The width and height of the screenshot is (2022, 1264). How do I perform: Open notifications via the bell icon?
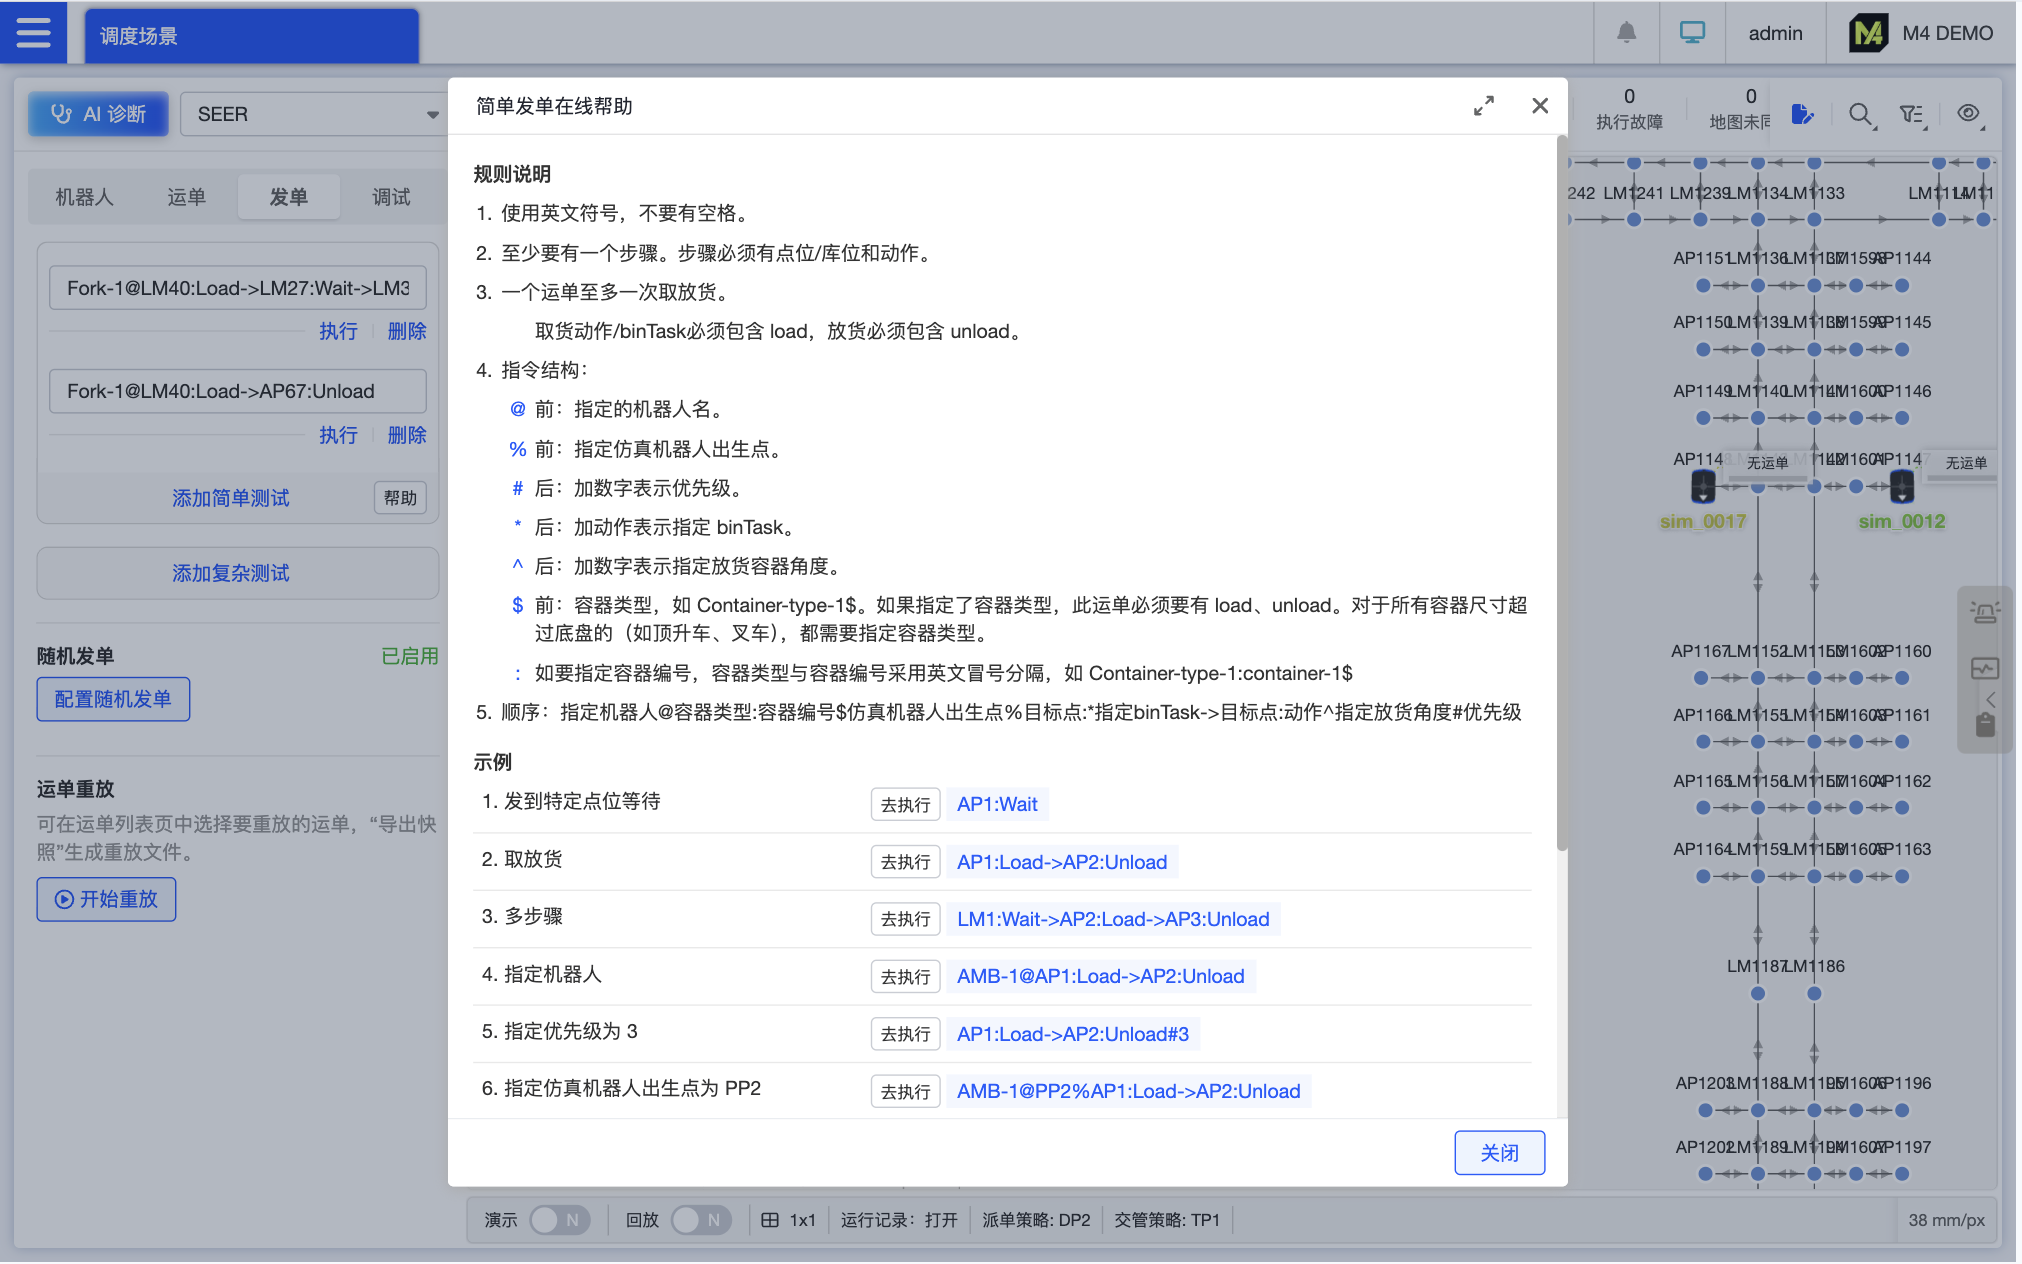pos(1626,32)
